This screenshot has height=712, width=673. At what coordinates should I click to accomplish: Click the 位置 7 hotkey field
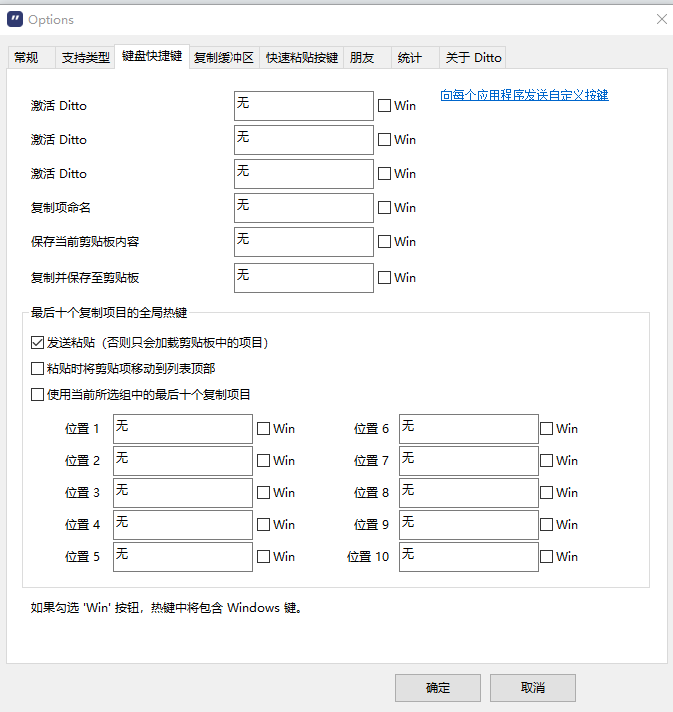click(469, 461)
